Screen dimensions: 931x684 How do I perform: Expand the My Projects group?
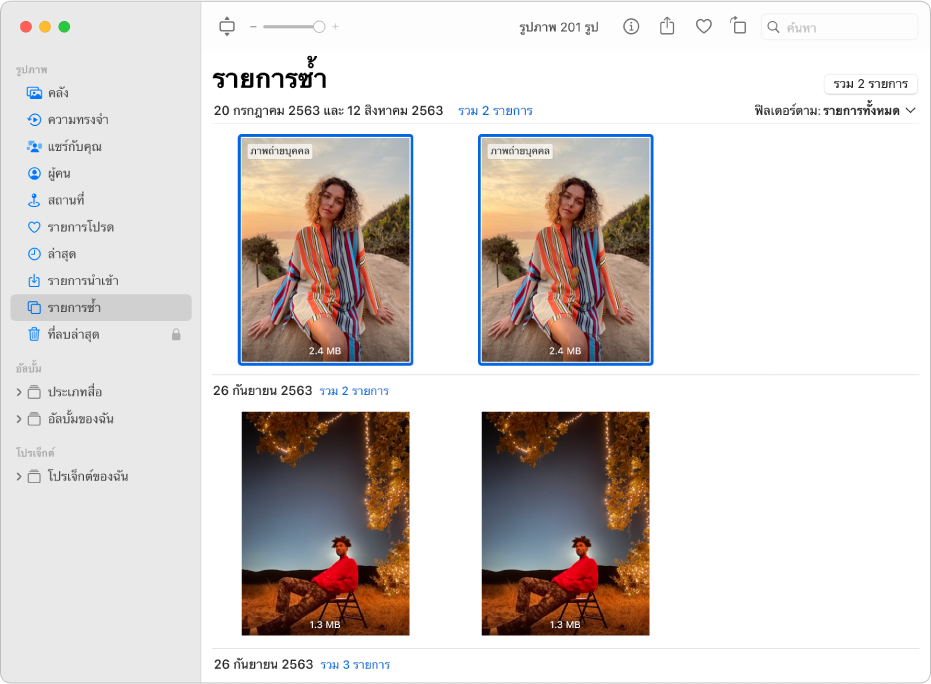[x=20, y=476]
